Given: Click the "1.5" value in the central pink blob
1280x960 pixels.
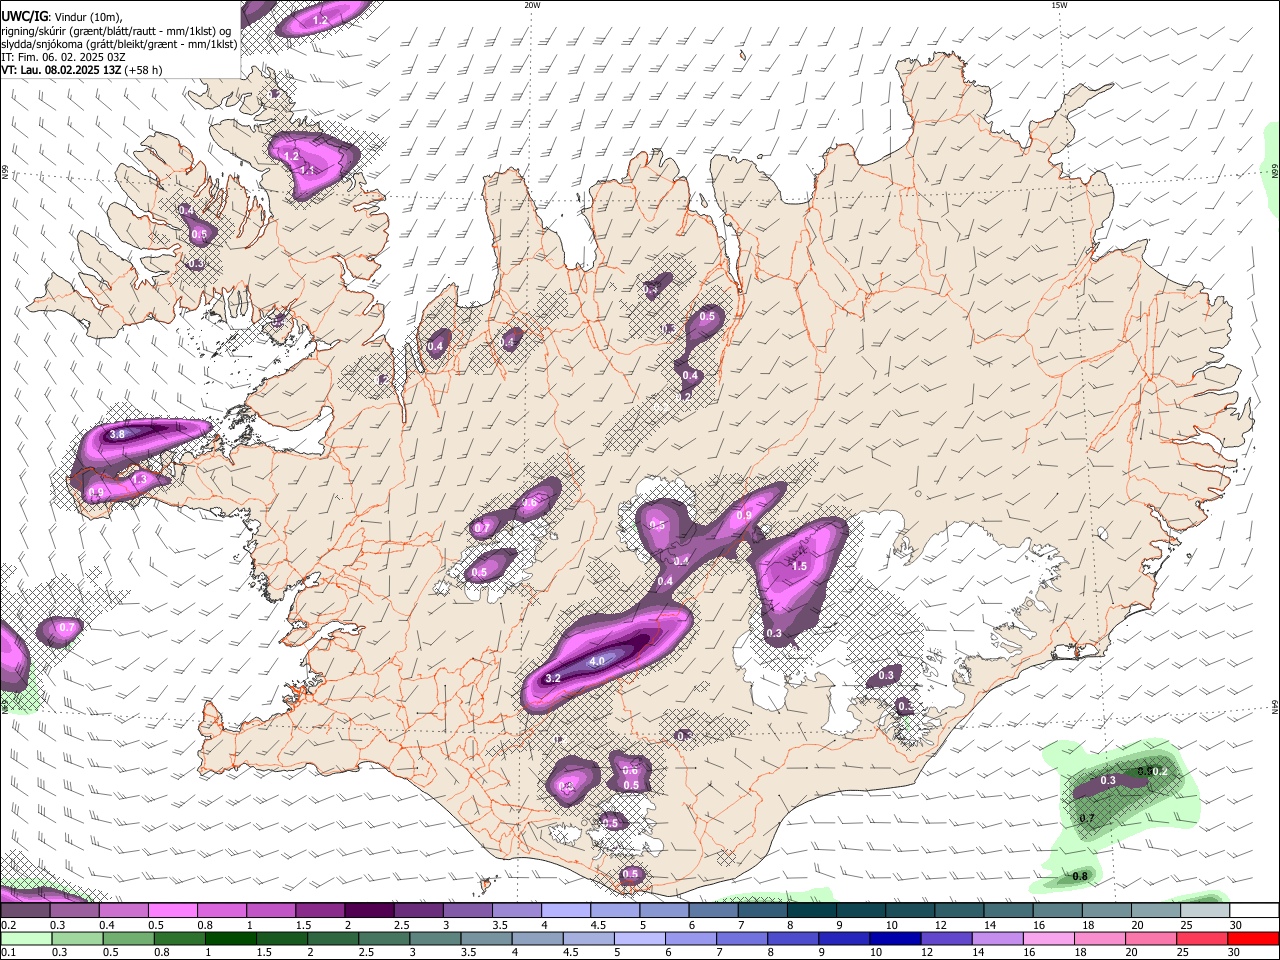Looking at the screenshot, I should pos(799,566).
